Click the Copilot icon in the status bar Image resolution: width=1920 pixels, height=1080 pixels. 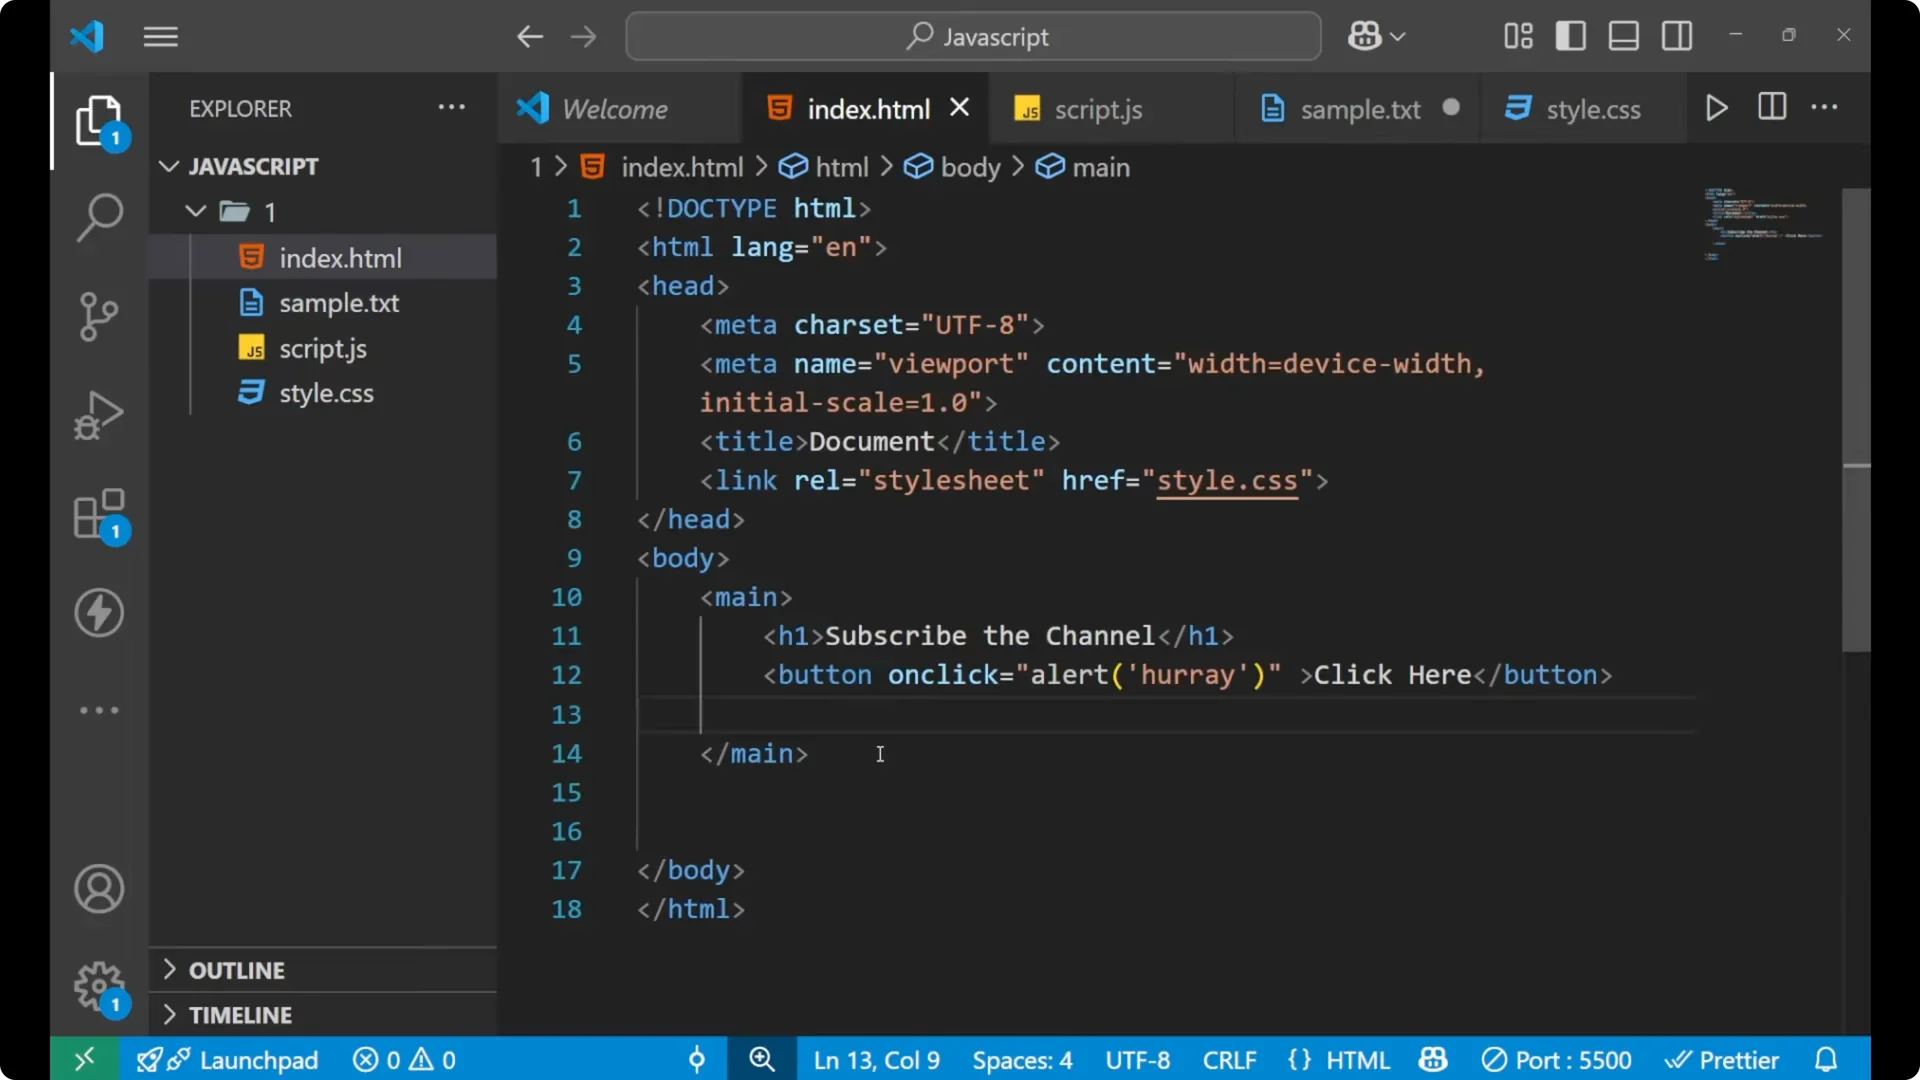[x=1432, y=1059]
